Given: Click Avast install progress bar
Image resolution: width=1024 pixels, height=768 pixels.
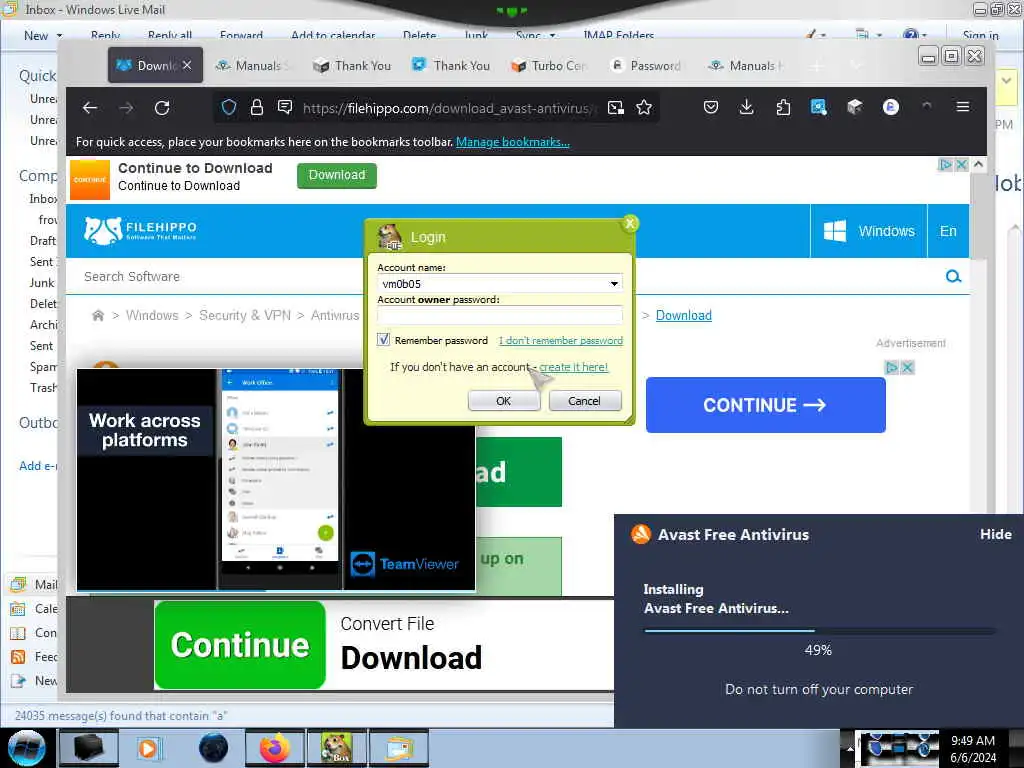Looking at the screenshot, I should (x=820, y=630).
